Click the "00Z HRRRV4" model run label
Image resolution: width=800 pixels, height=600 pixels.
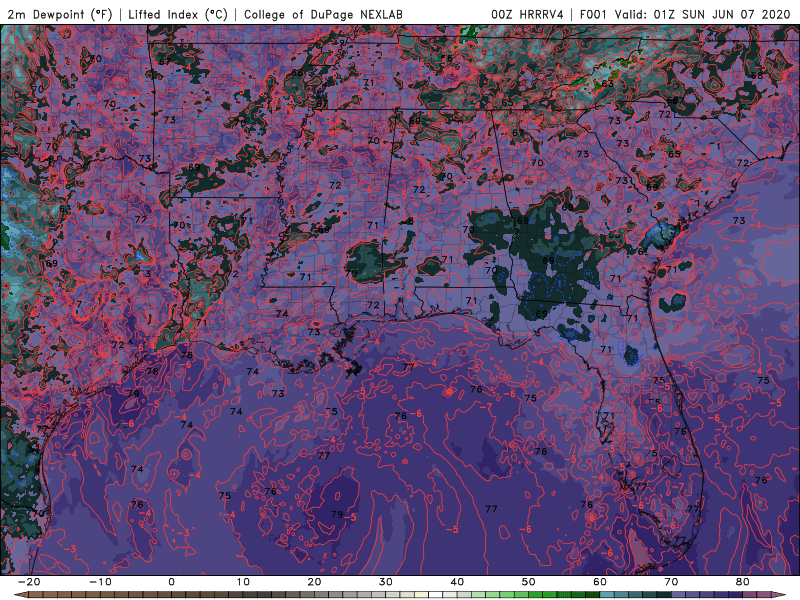[527, 14]
